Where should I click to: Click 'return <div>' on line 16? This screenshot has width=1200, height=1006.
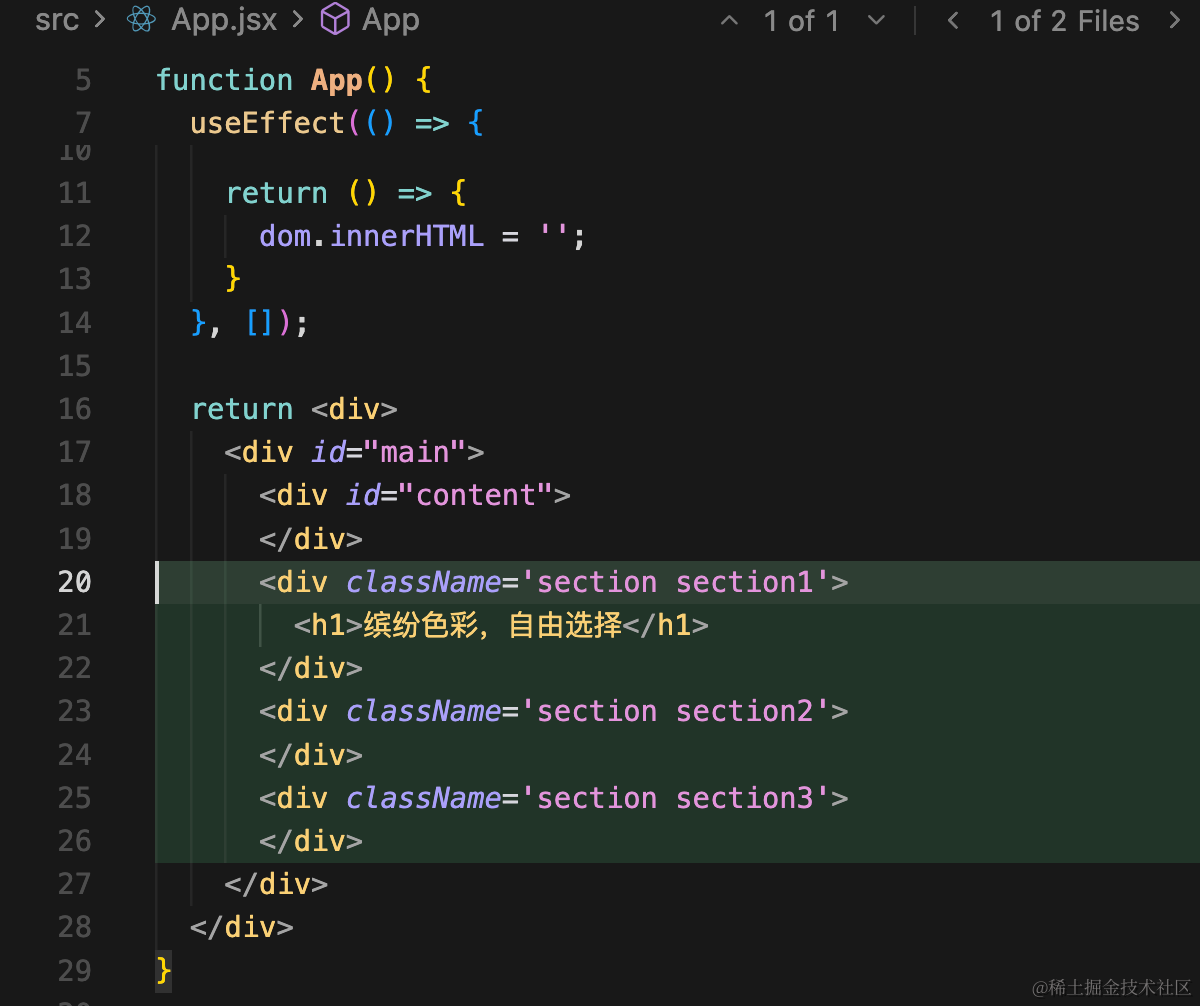(294, 409)
